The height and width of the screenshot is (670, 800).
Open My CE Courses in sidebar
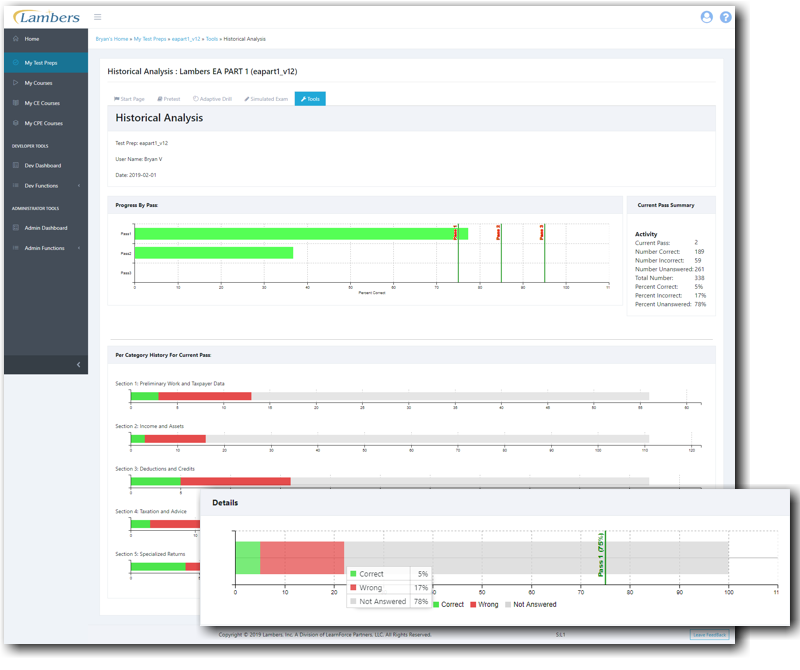[x=42, y=103]
